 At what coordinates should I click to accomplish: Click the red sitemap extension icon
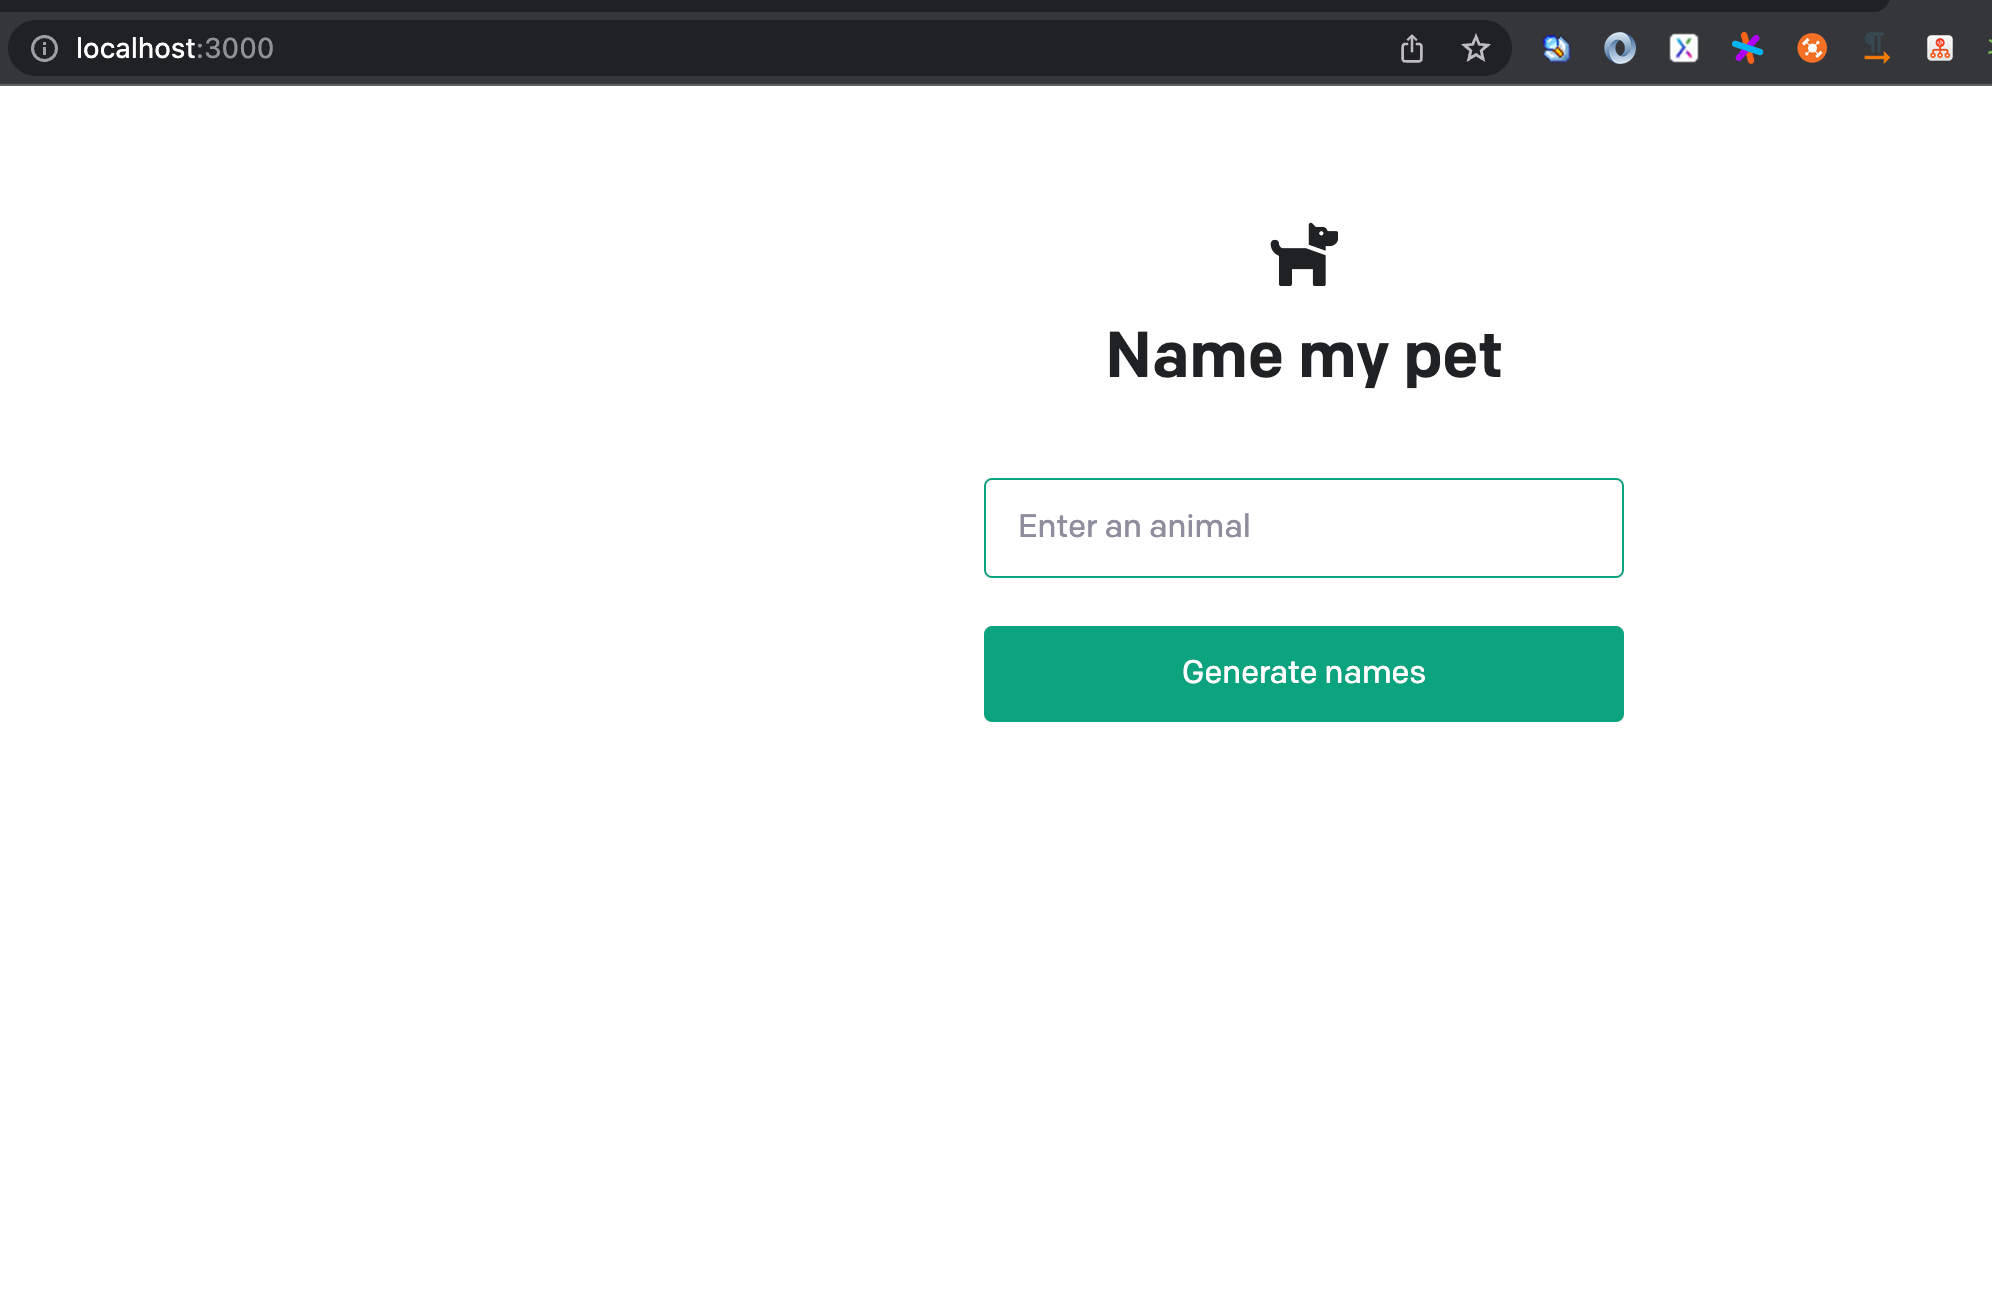point(1940,48)
